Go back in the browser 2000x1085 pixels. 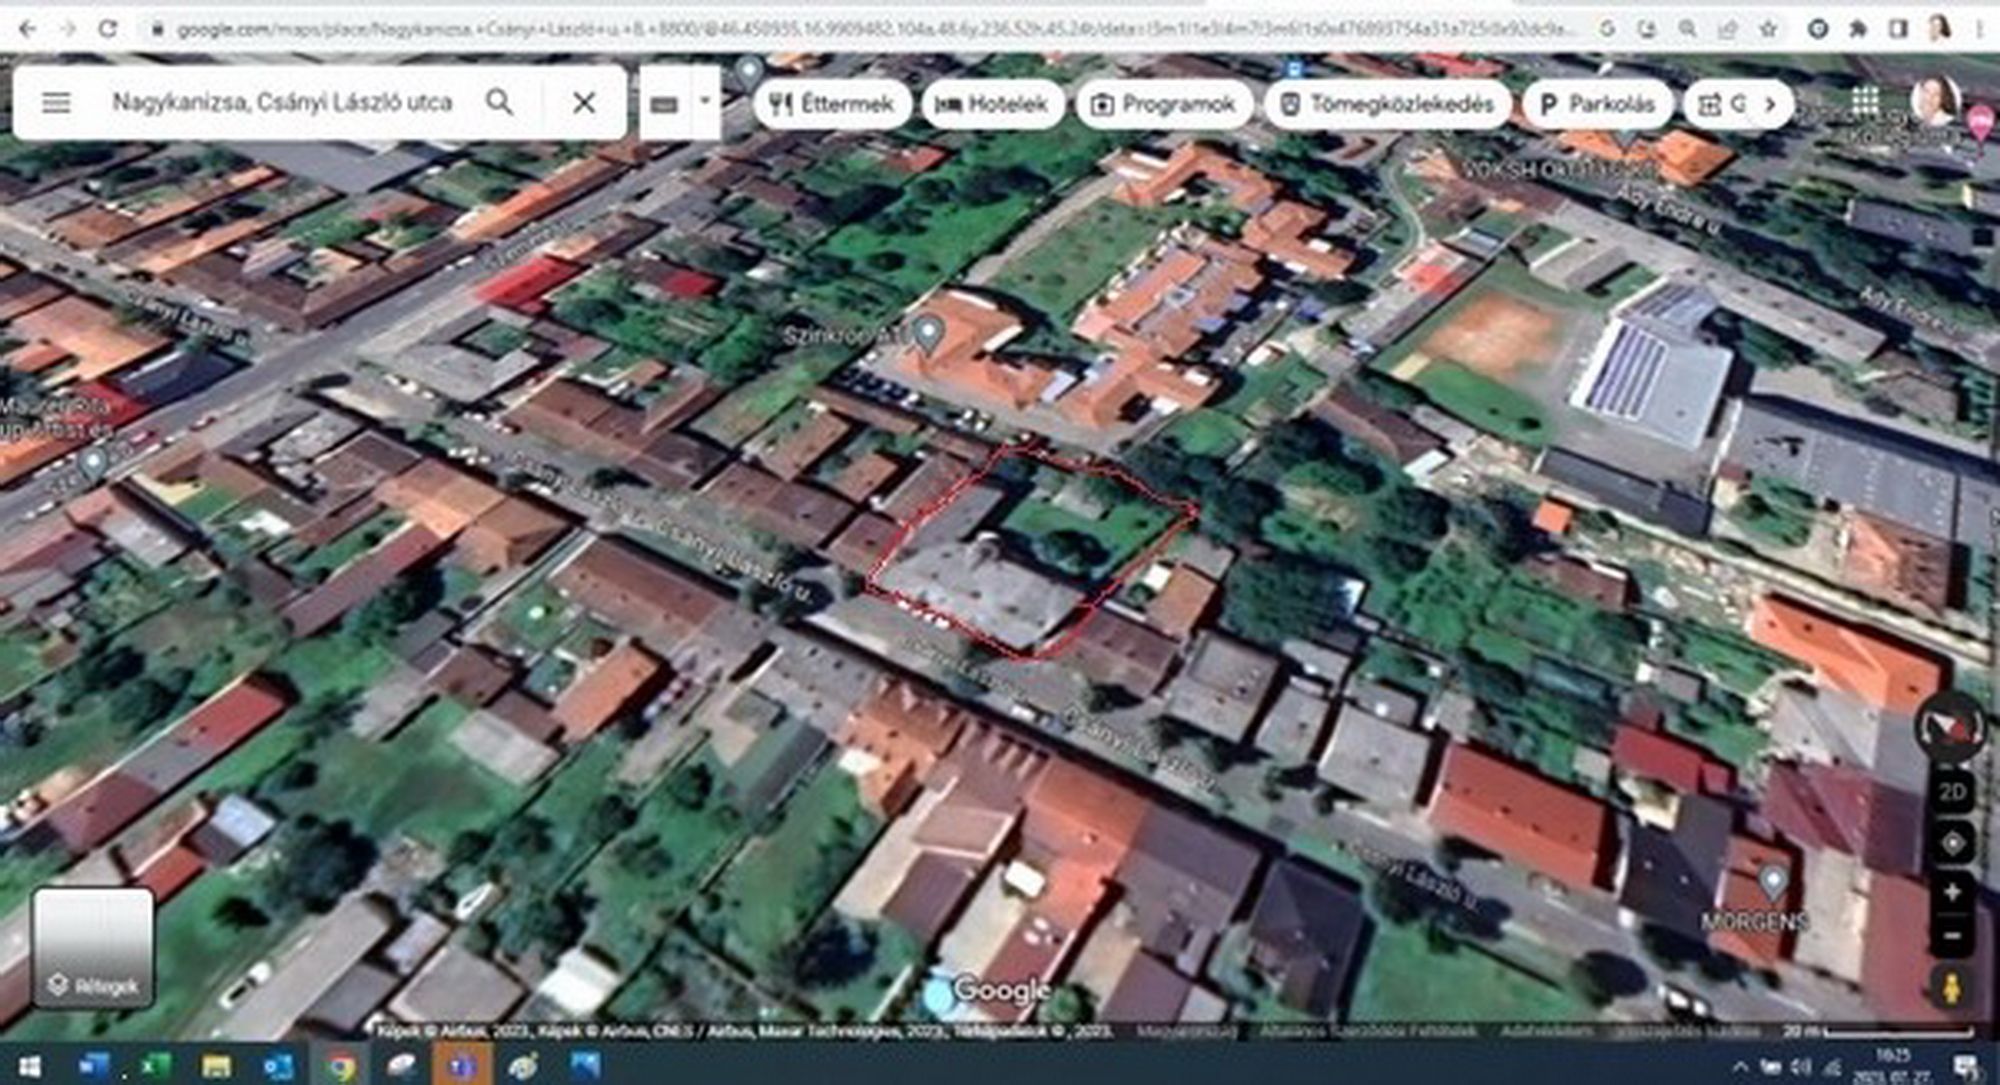[27, 29]
